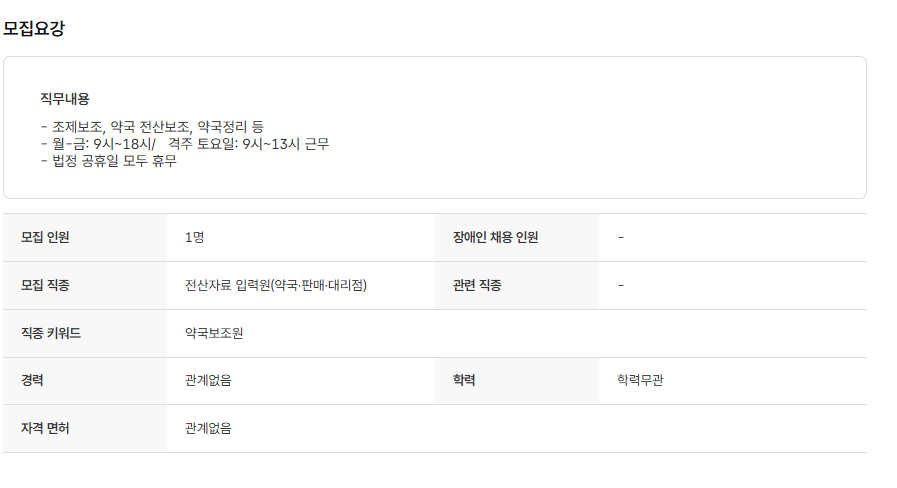
Task: Select the 직무내용 label in the box
Action: pos(65,98)
